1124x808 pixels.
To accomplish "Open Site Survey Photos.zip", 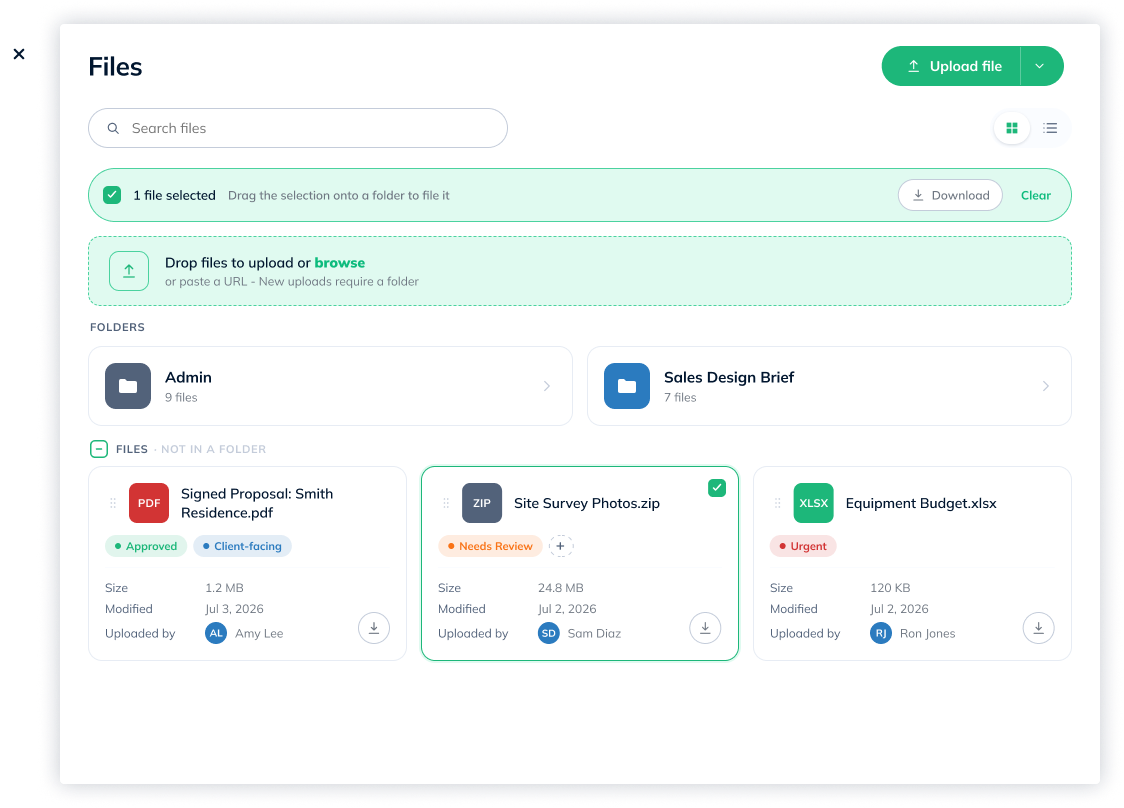I will [586, 503].
